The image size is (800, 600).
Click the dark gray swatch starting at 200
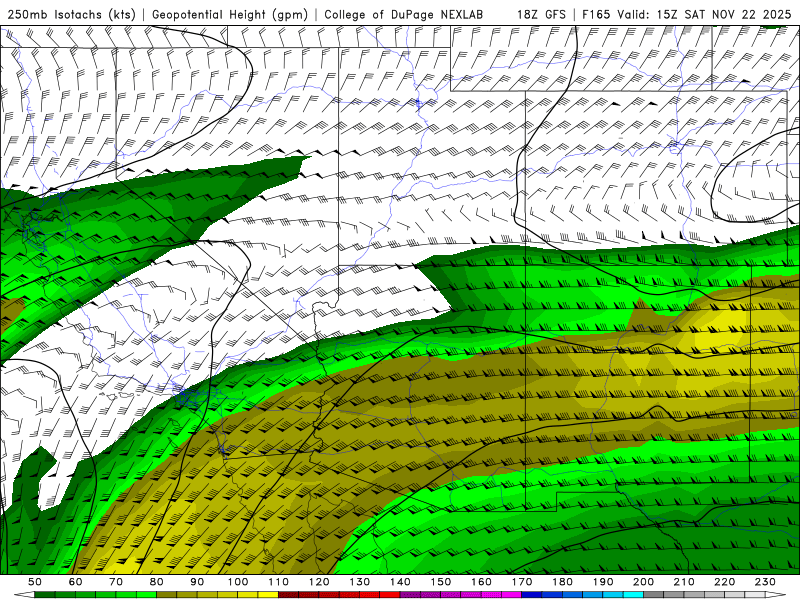(654, 595)
